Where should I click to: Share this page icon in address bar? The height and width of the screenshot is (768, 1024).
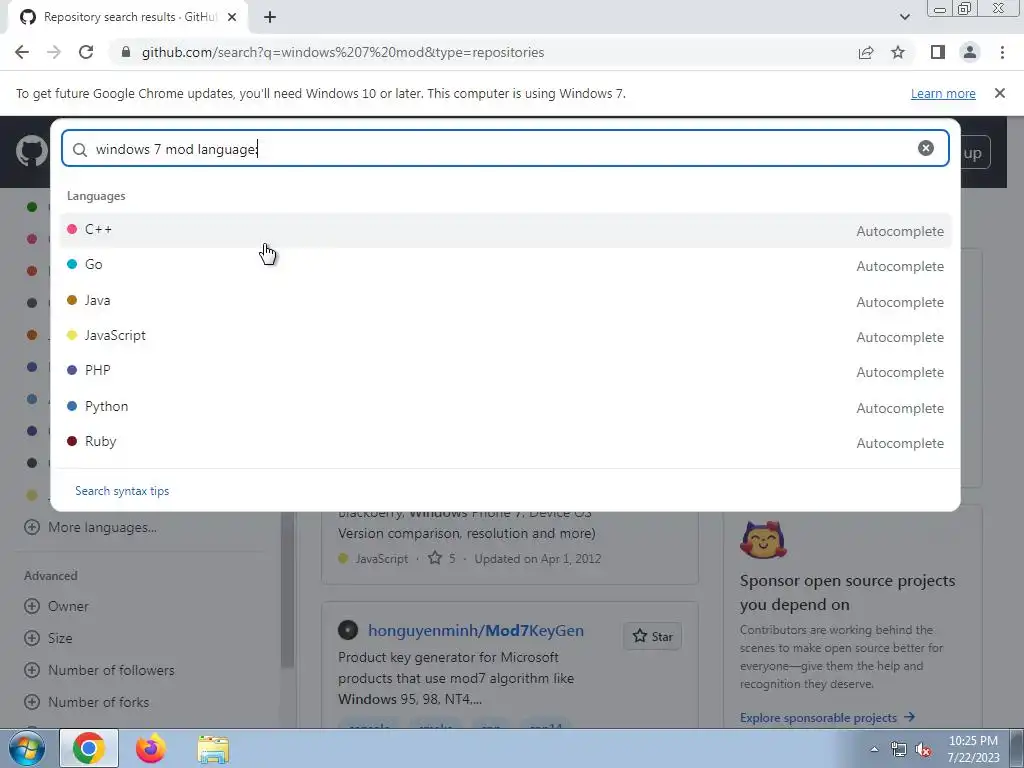click(x=866, y=52)
